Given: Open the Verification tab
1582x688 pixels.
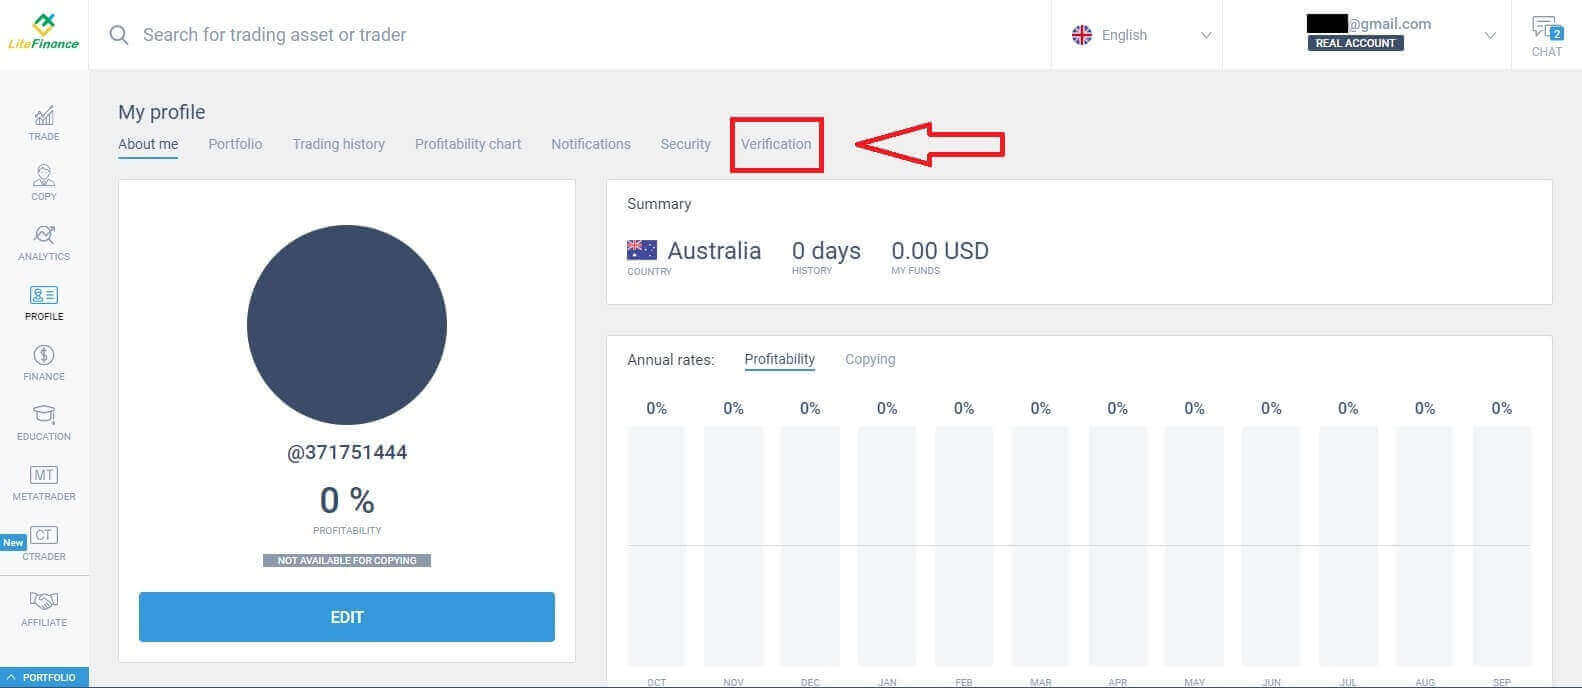Looking at the screenshot, I should click(x=776, y=144).
